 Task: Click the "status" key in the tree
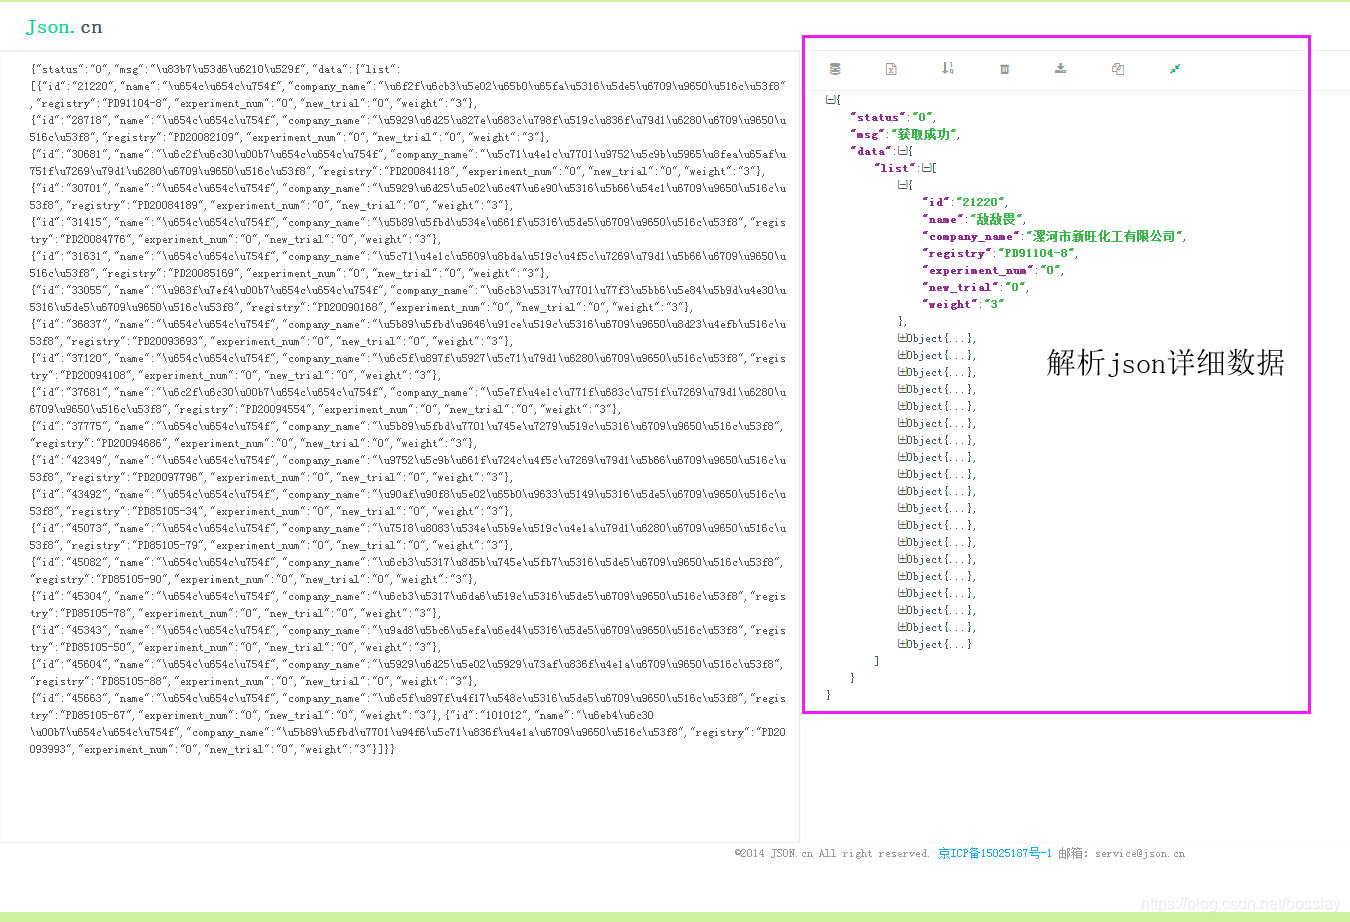[879, 117]
